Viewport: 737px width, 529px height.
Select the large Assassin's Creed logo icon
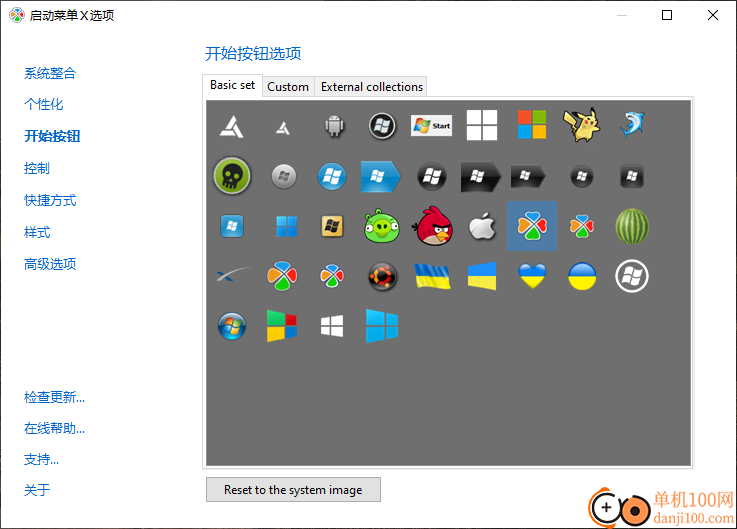point(232,126)
